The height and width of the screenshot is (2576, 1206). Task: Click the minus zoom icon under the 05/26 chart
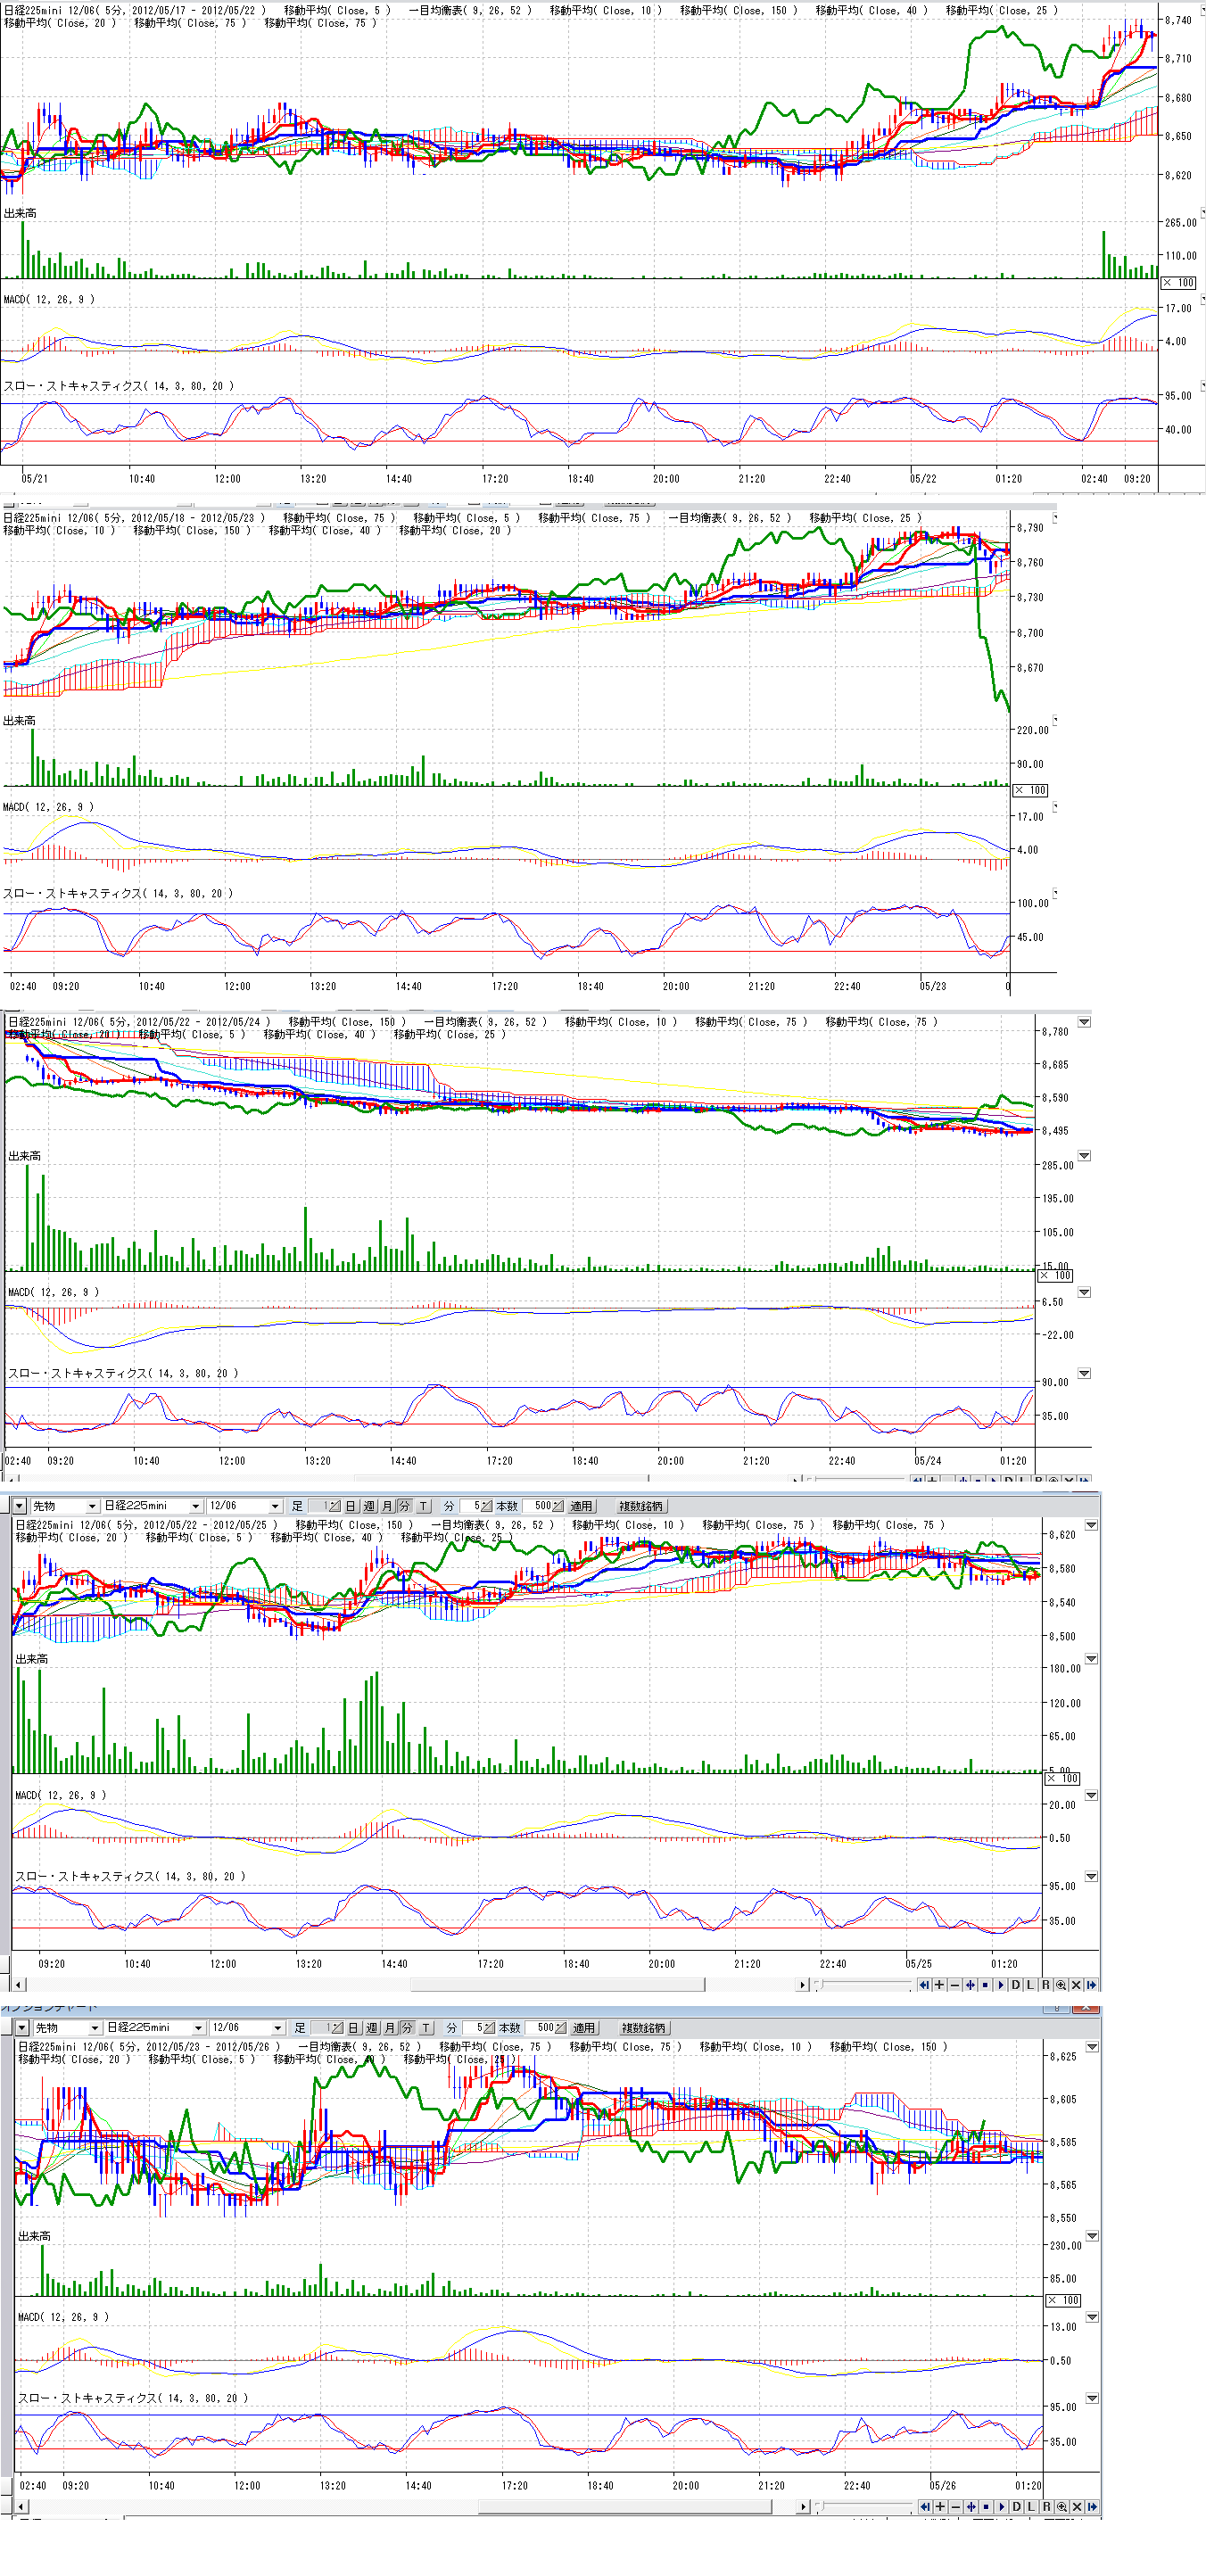pyautogui.click(x=956, y=2507)
